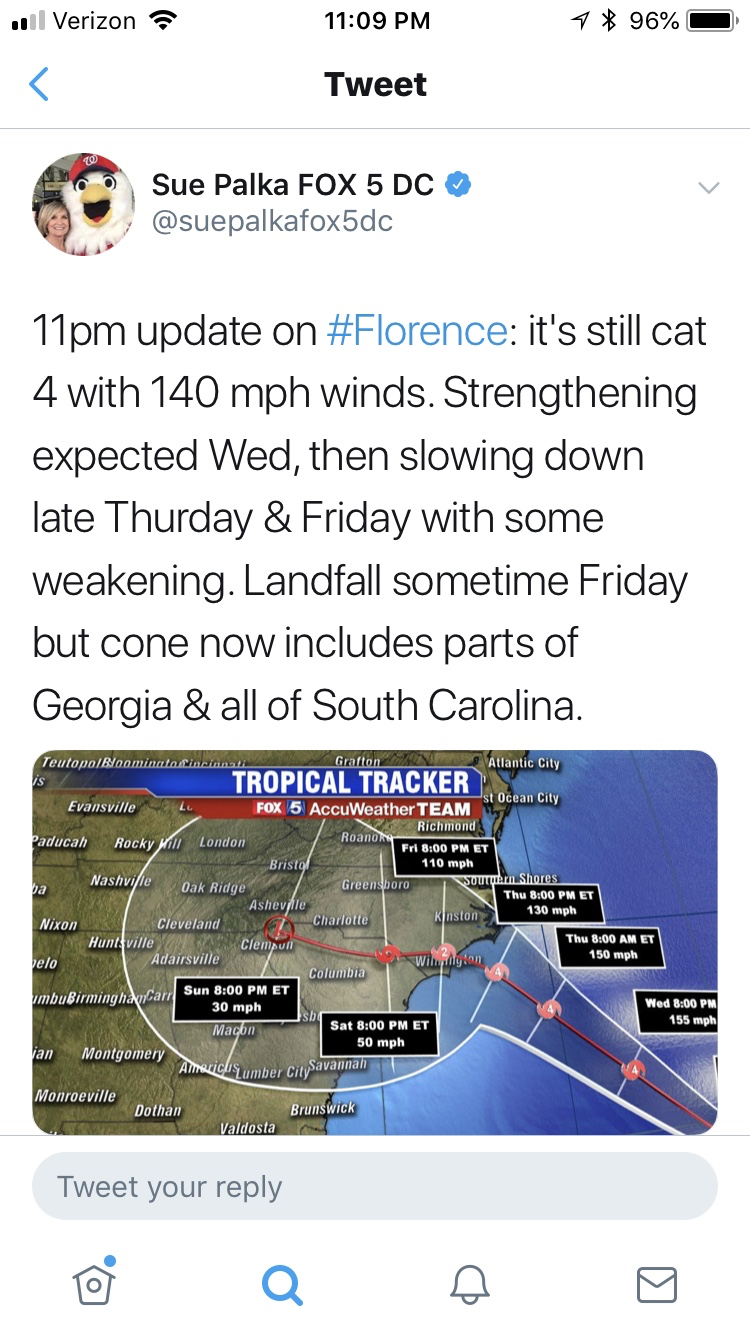Open Sue Palka's profile picture
The height and width of the screenshot is (1334, 750).
coord(83,203)
